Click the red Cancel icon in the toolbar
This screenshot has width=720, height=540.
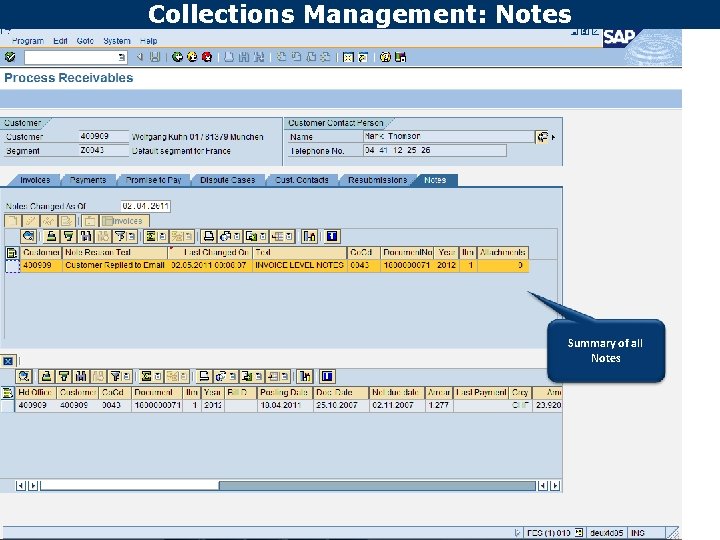207,57
